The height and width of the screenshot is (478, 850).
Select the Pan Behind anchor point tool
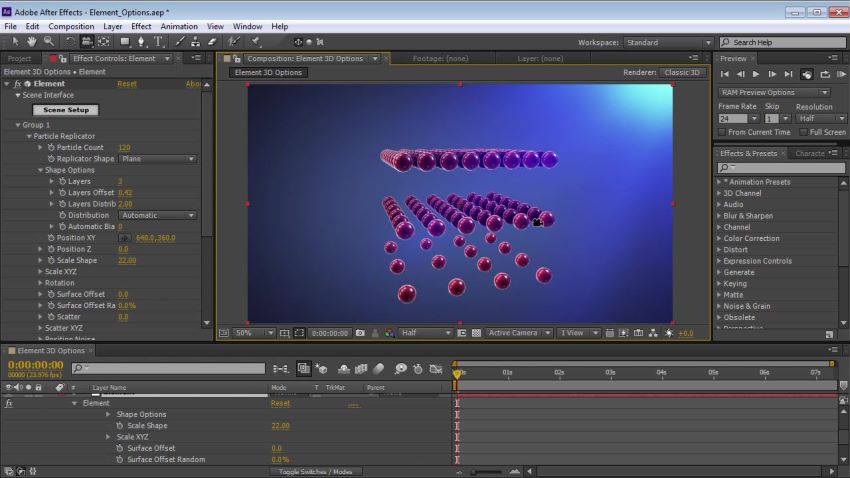click(x=104, y=42)
